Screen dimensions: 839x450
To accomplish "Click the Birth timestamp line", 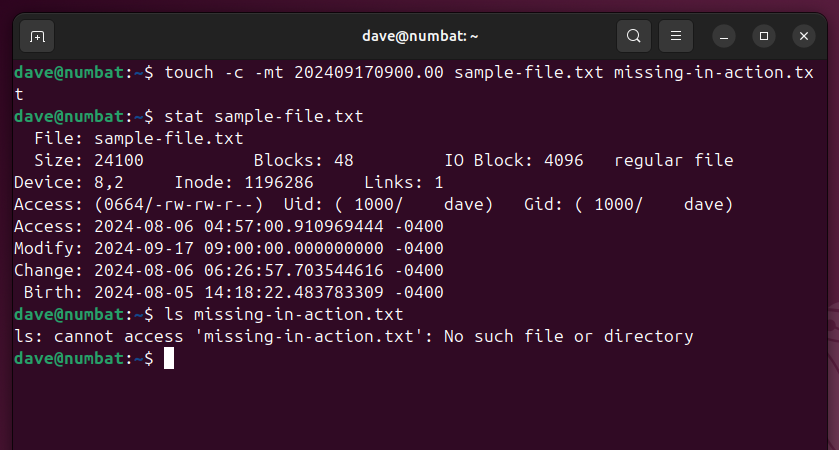I will pos(233,292).
